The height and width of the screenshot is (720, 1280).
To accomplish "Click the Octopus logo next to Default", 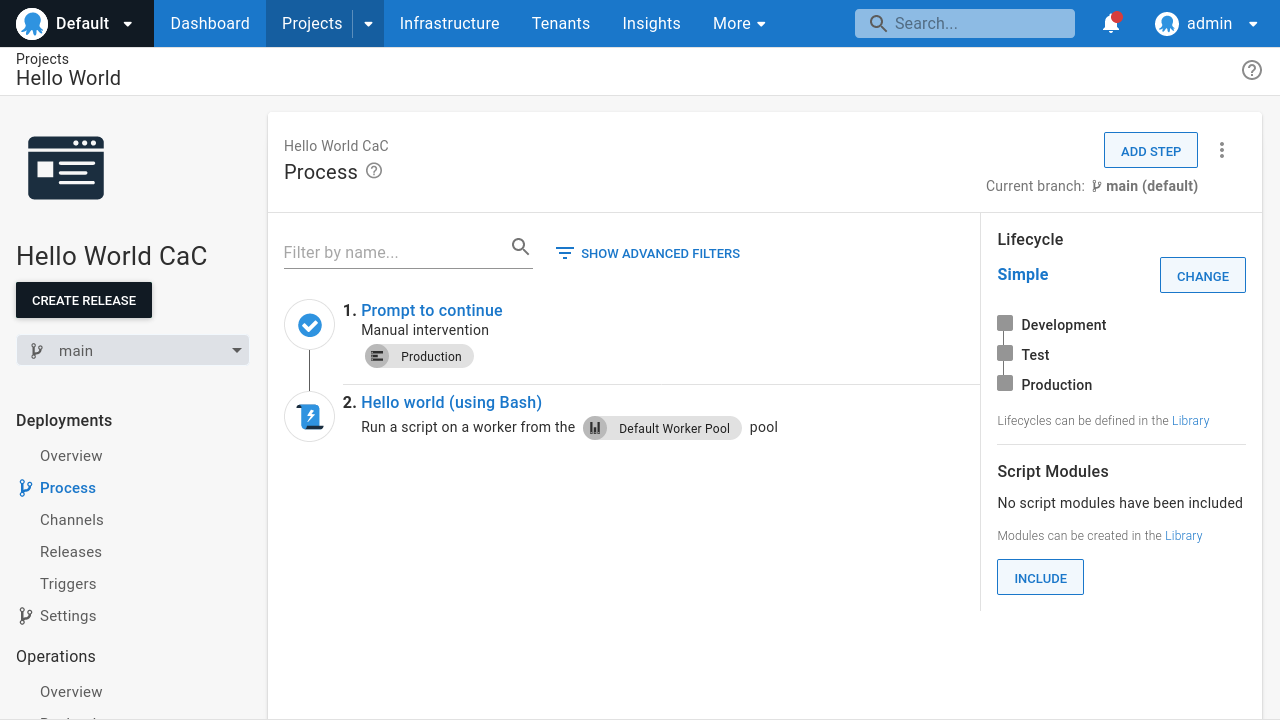I will click(x=30, y=23).
